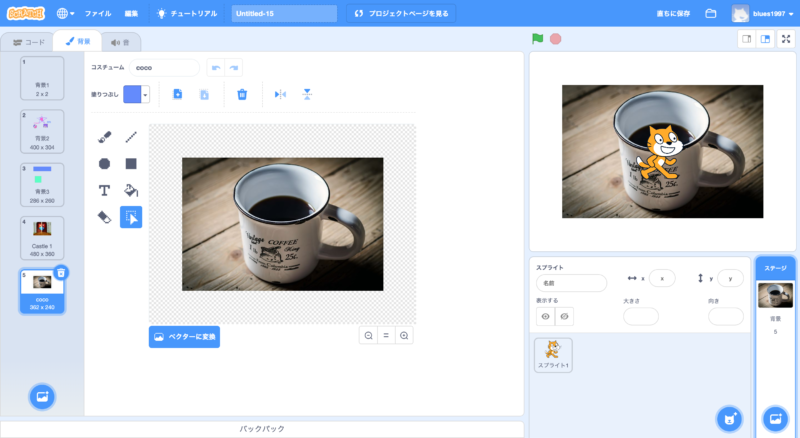Switch to the コード tab
The width and height of the screenshot is (800, 438).
click(28, 42)
